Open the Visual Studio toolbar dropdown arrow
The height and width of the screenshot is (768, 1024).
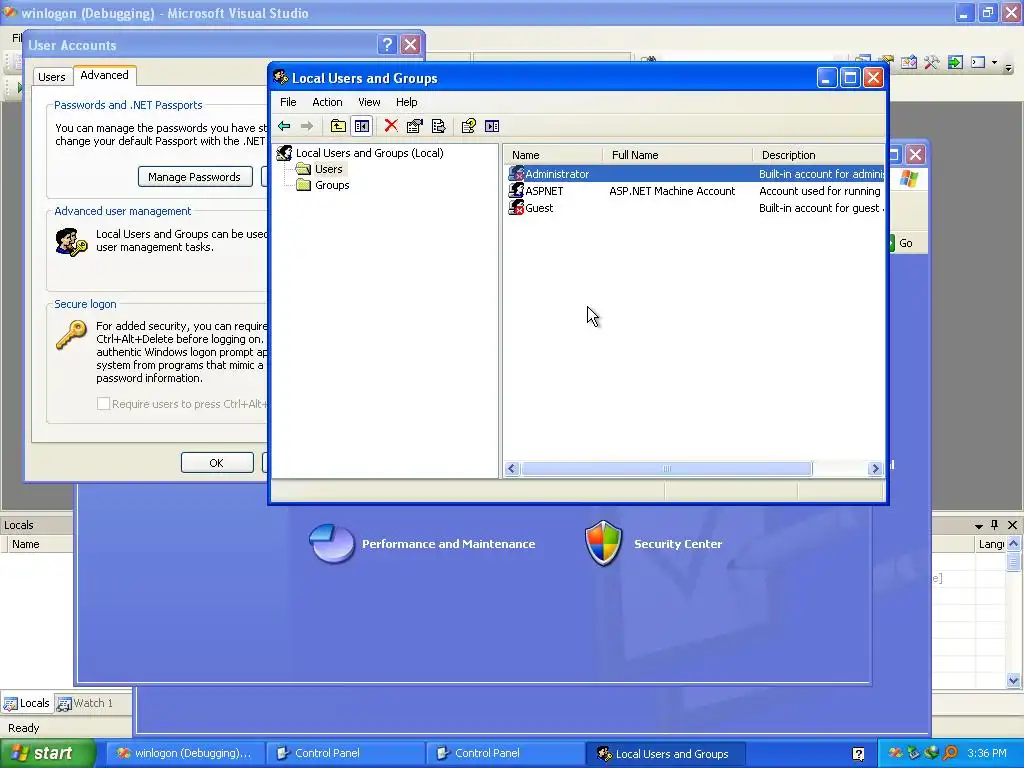click(995, 63)
